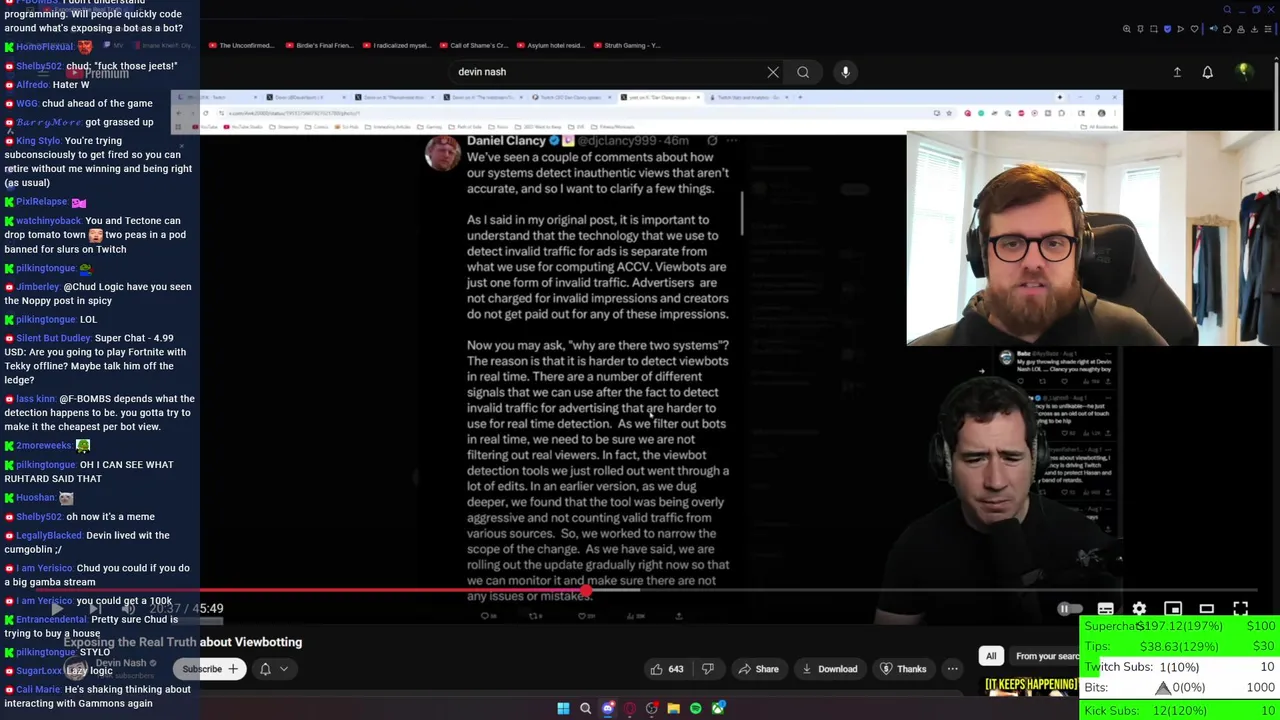Click into the YouTube search field

pos(605,72)
